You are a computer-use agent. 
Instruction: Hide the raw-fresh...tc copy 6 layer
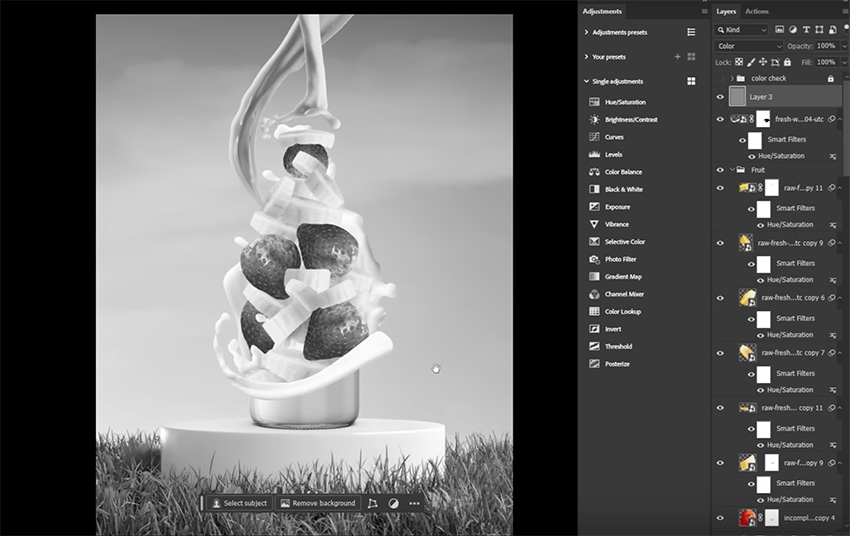[720, 298]
